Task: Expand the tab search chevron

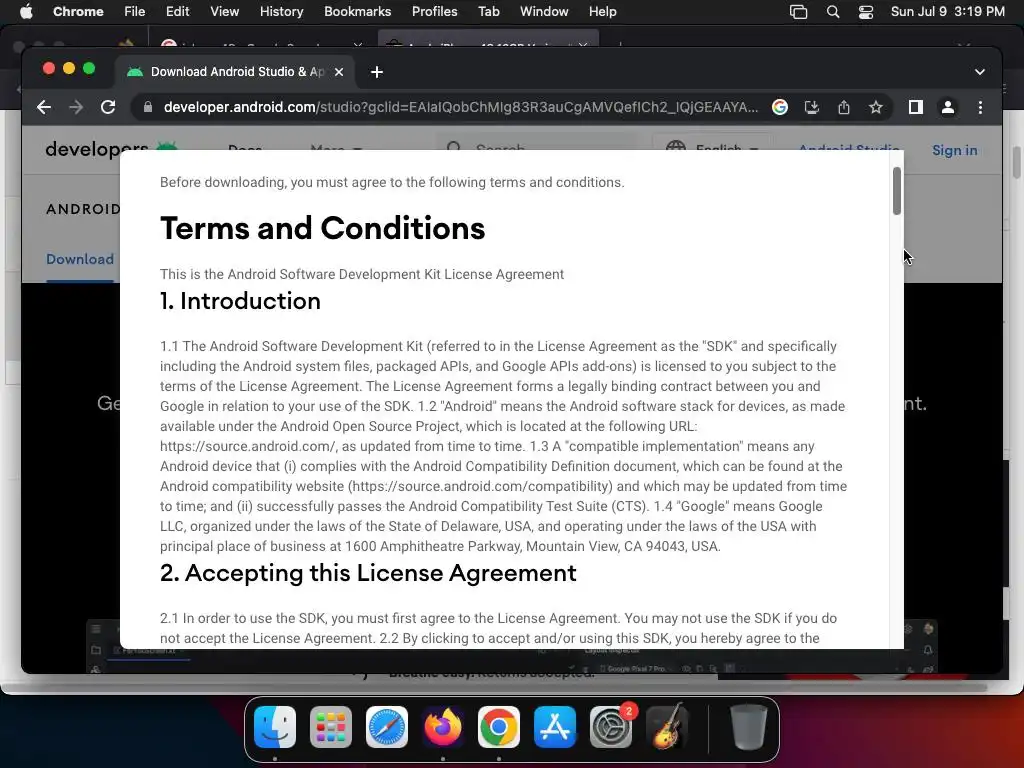Action: point(980,72)
